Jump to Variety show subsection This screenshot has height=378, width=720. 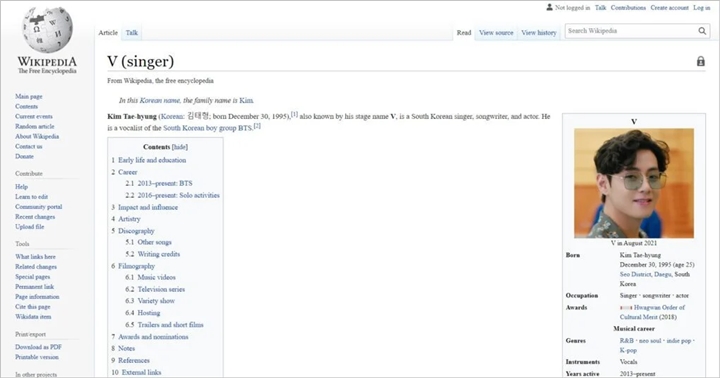[156, 301]
